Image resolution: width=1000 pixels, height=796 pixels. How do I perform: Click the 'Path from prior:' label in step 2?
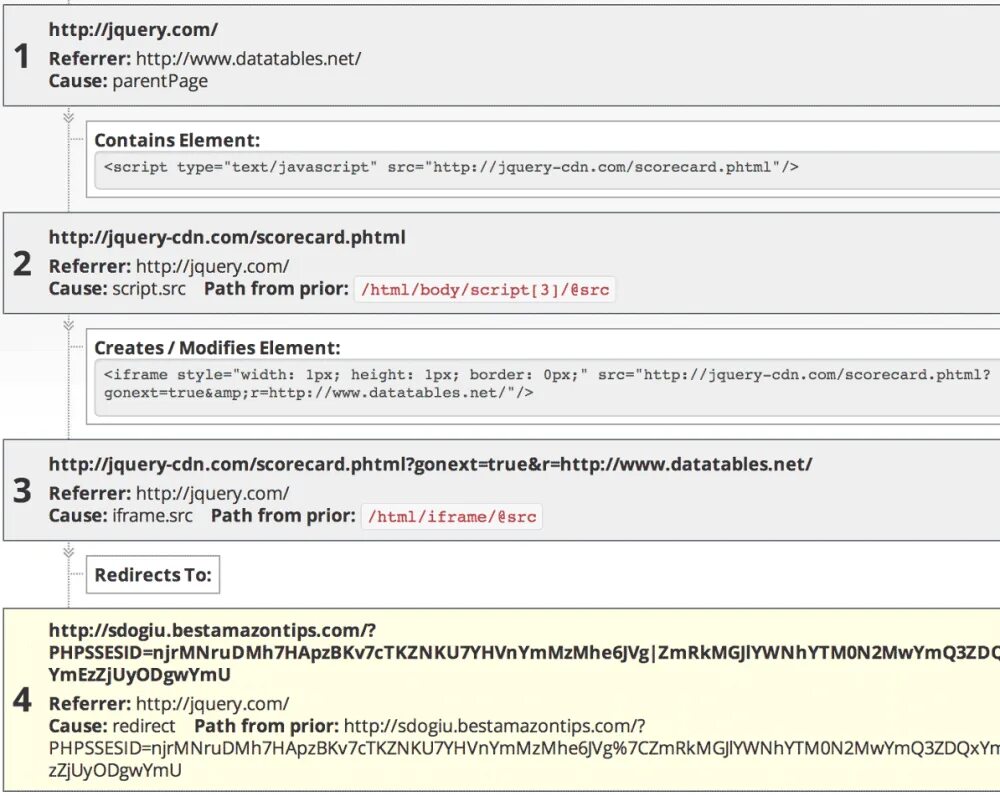pos(276,289)
